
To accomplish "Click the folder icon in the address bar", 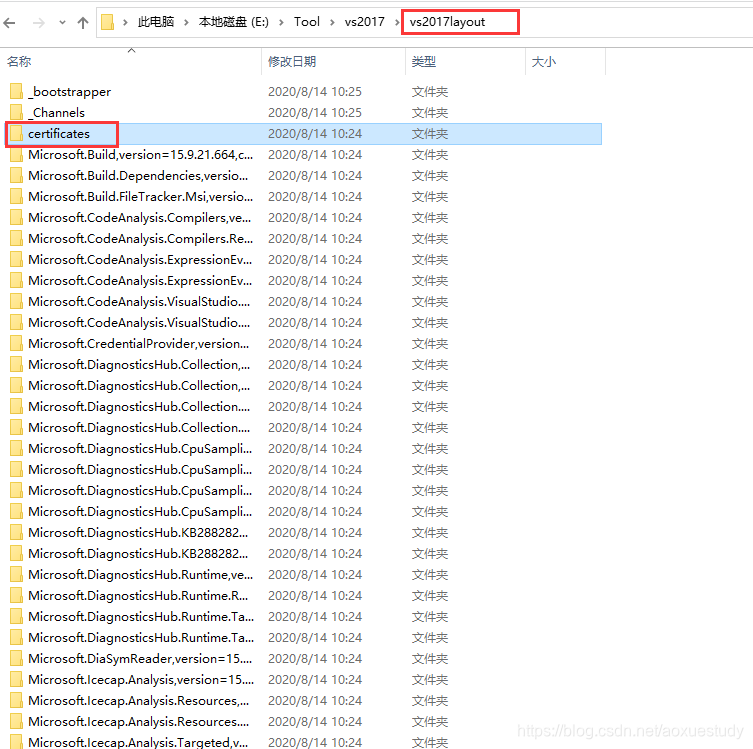I will [x=108, y=22].
